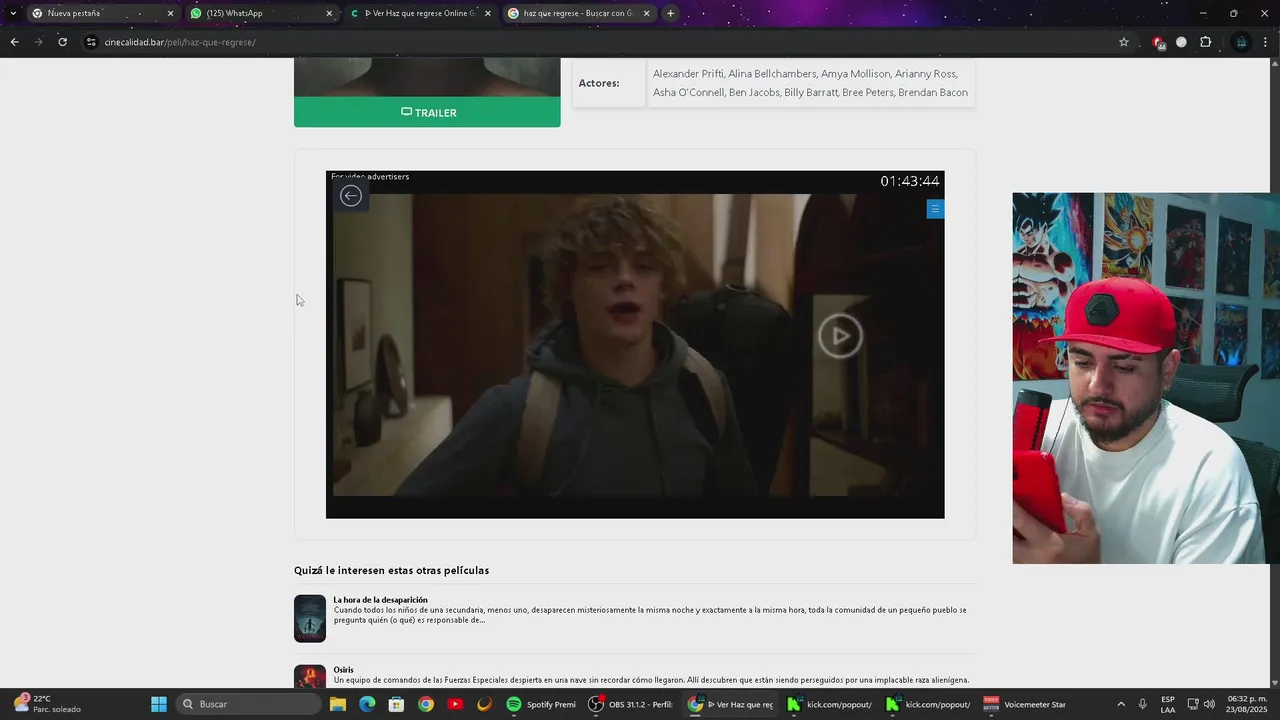Open a new tab with the plus button
The image size is (1280, 720).
[670, 13]
